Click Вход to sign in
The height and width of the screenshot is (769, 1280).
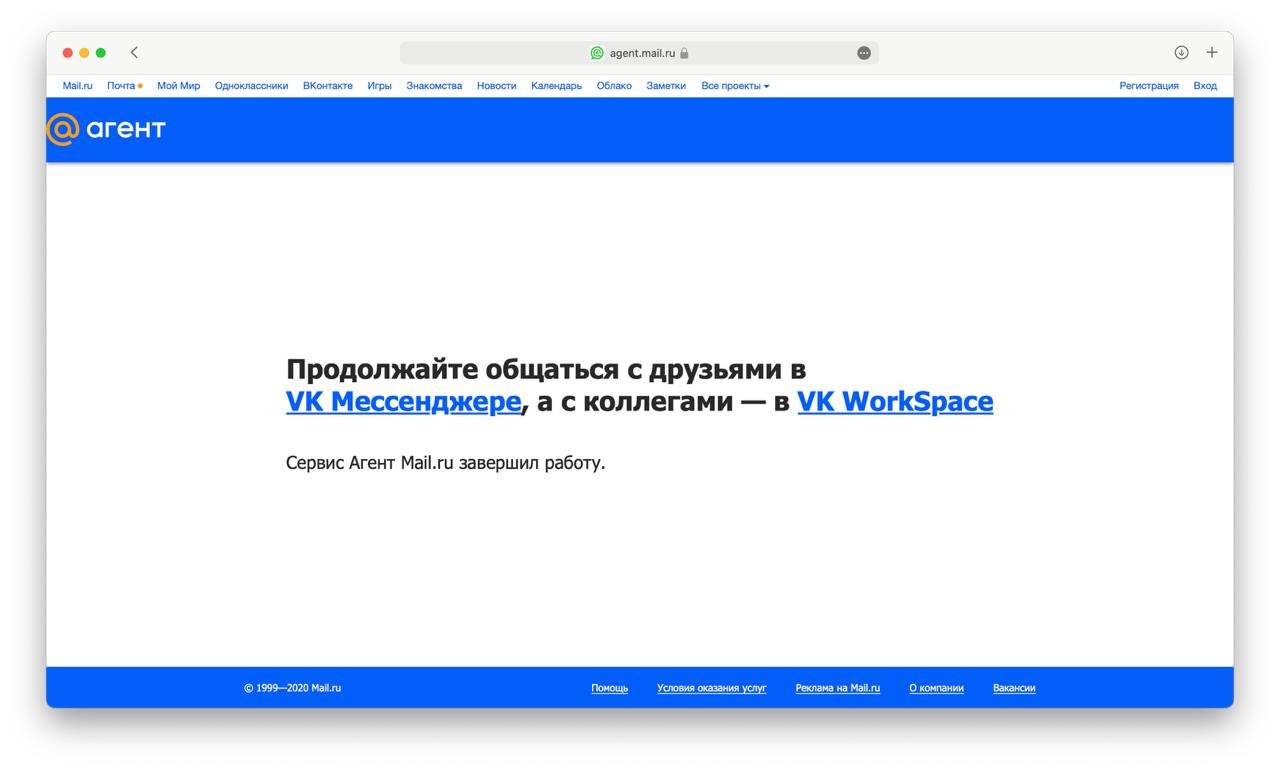coord(1205,86)
